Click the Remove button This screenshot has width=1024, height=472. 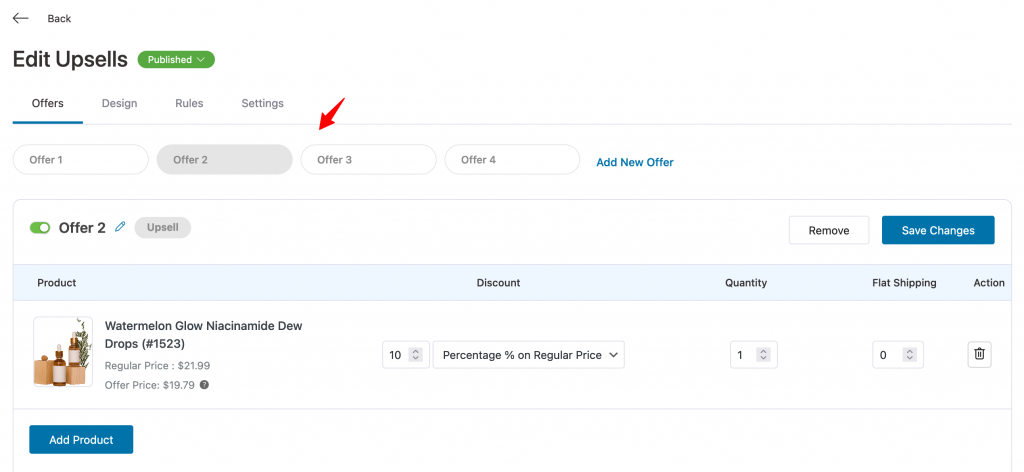click(x=829, y=230)
